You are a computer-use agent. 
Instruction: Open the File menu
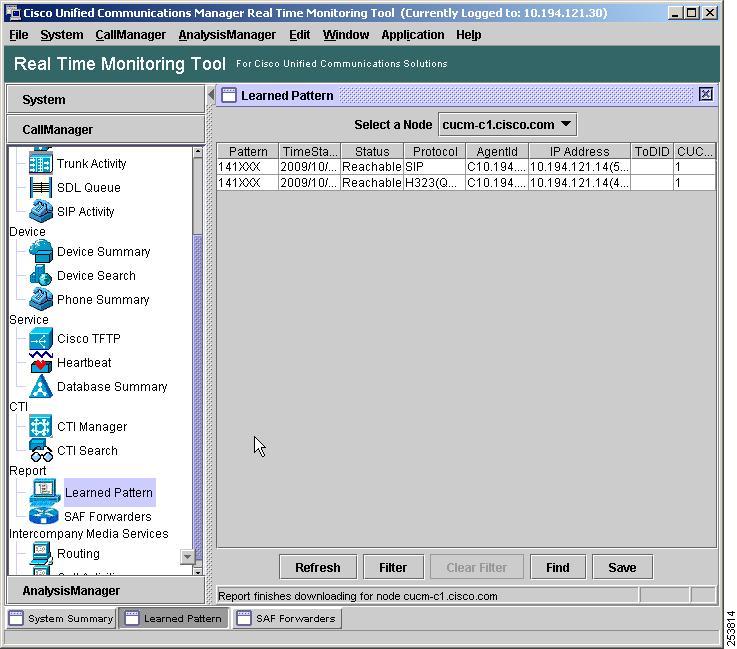tap(18, 35)
